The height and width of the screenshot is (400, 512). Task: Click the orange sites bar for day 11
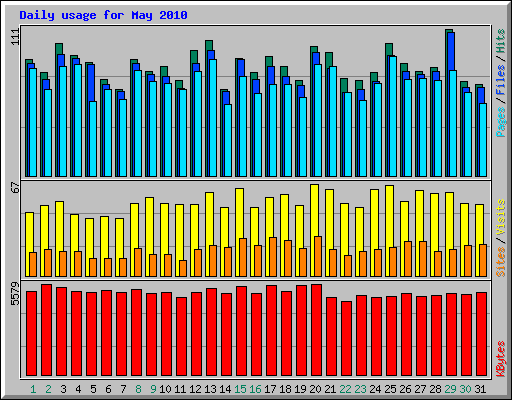[x=183, y=268]
